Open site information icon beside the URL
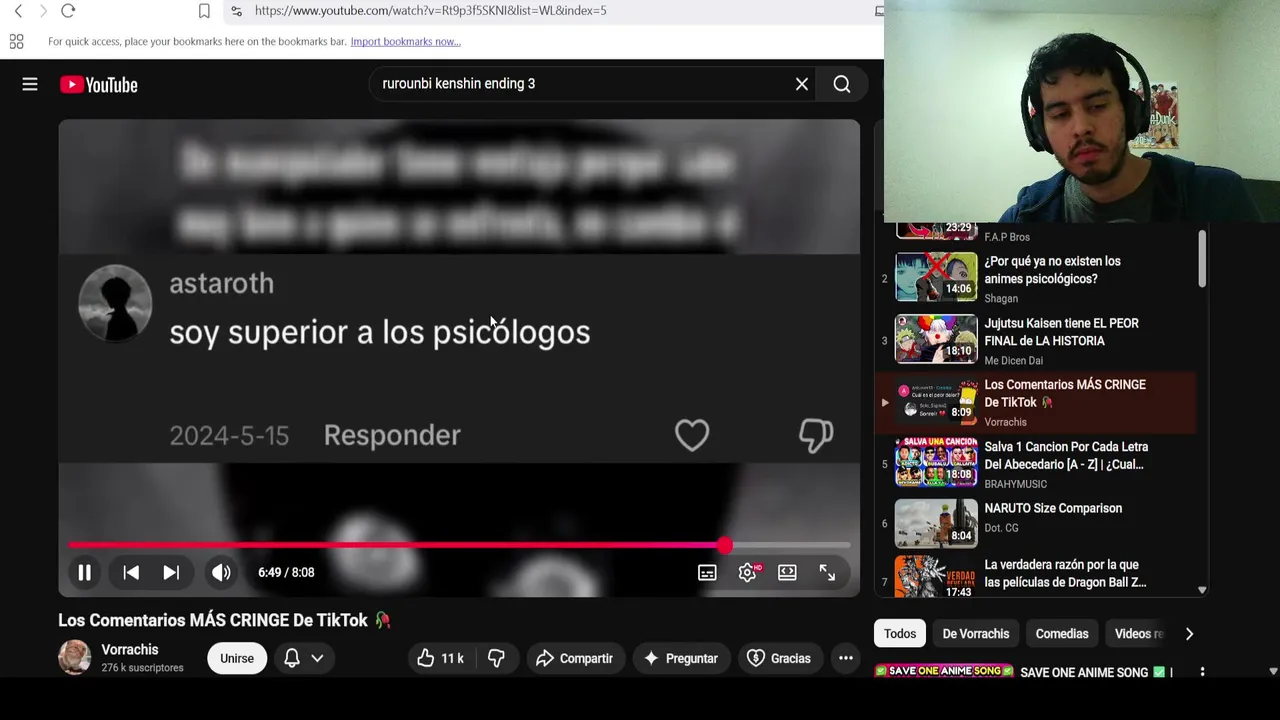The height and width of the screenshot is (720, 1280). 236,11
